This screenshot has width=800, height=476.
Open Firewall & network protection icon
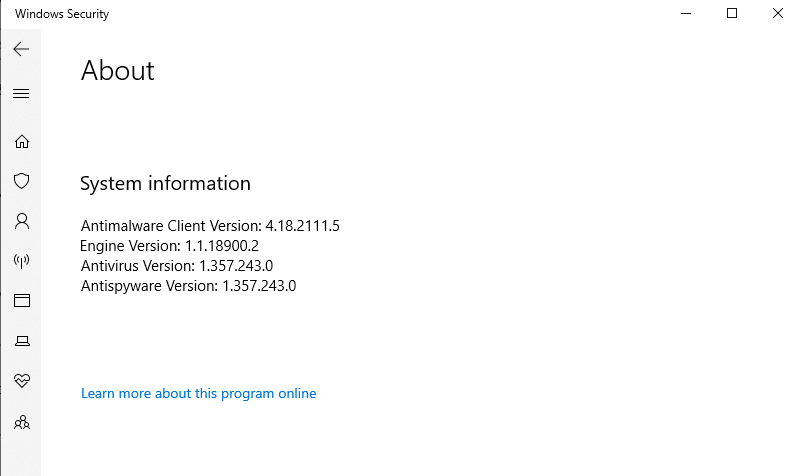pyautogui.click(x=21, y=261)
